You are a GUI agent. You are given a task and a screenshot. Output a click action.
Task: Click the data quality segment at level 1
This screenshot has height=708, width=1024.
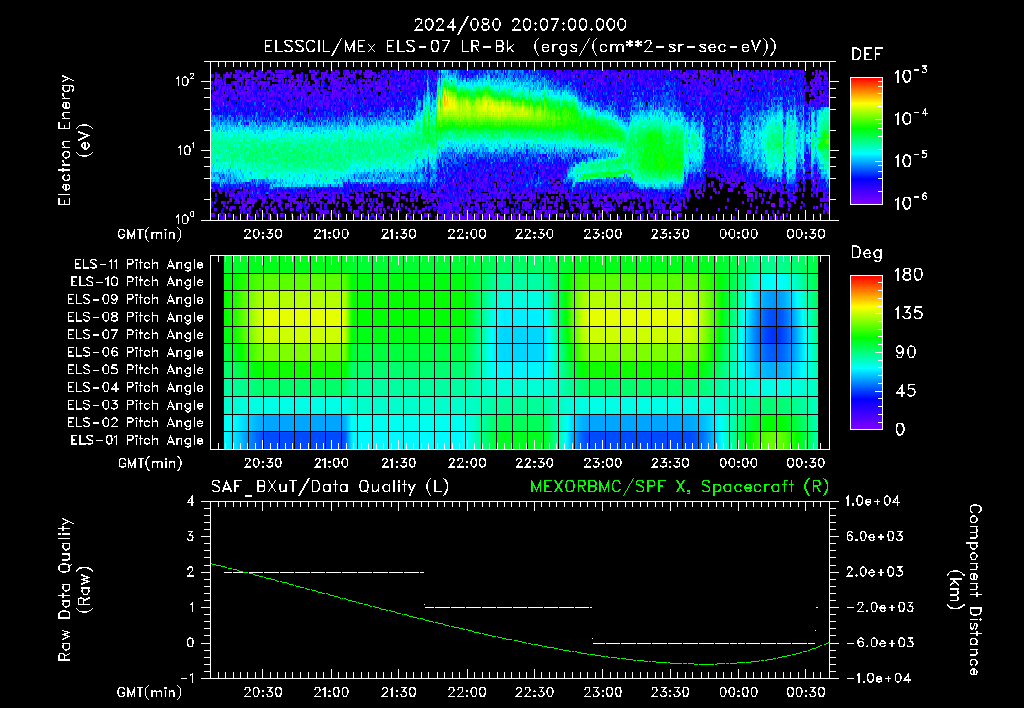pyautogui.click(x=508, y=607)
